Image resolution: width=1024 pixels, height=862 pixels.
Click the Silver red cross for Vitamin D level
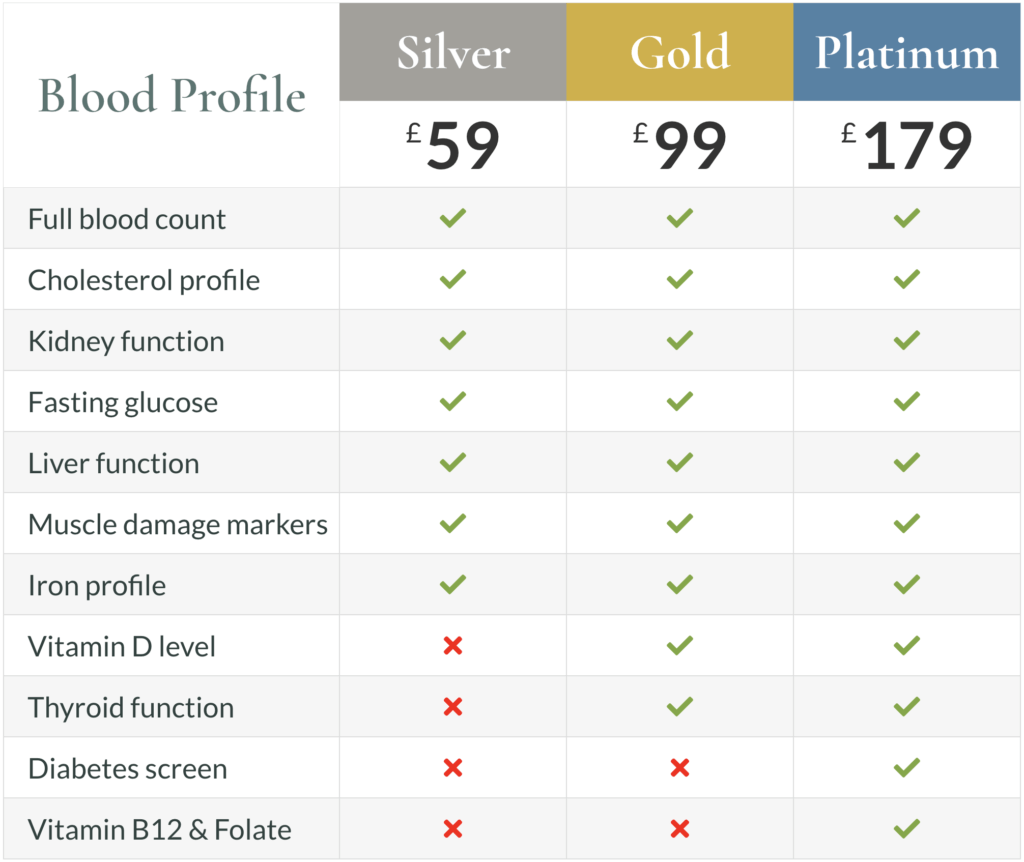click(x=453, y=646)
